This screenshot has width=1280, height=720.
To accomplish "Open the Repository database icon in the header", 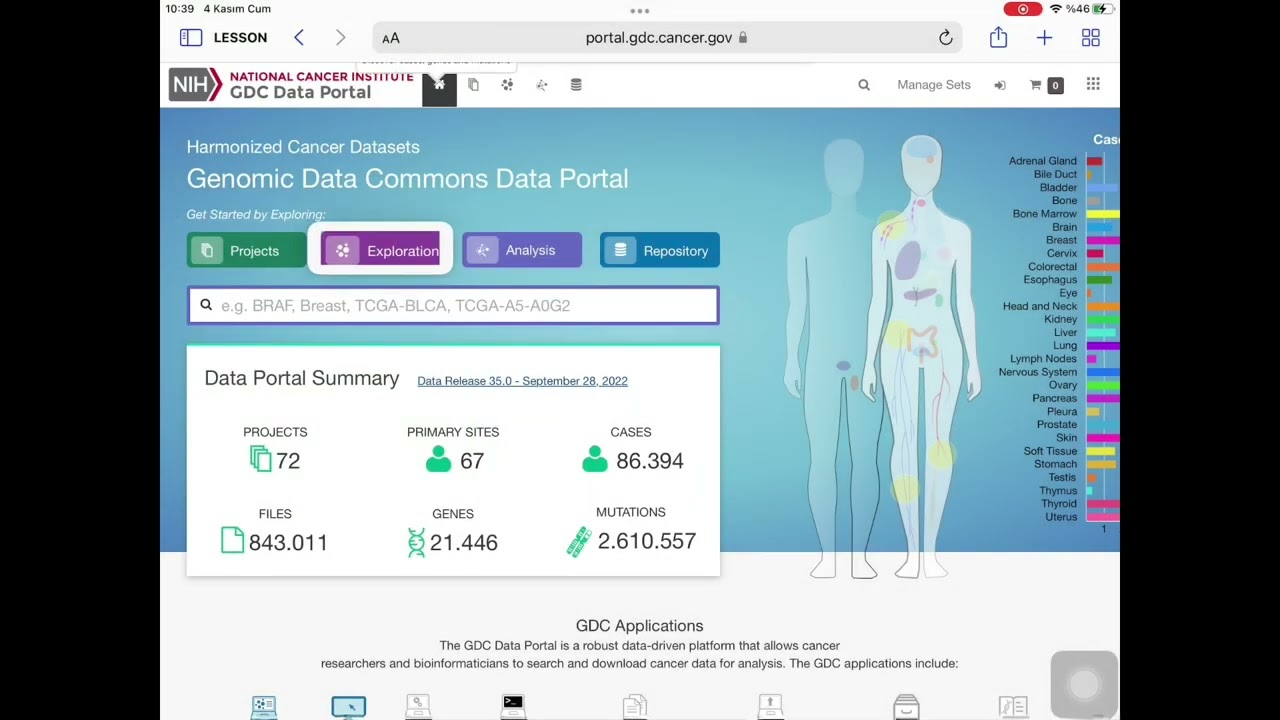I will coord(576,85).
